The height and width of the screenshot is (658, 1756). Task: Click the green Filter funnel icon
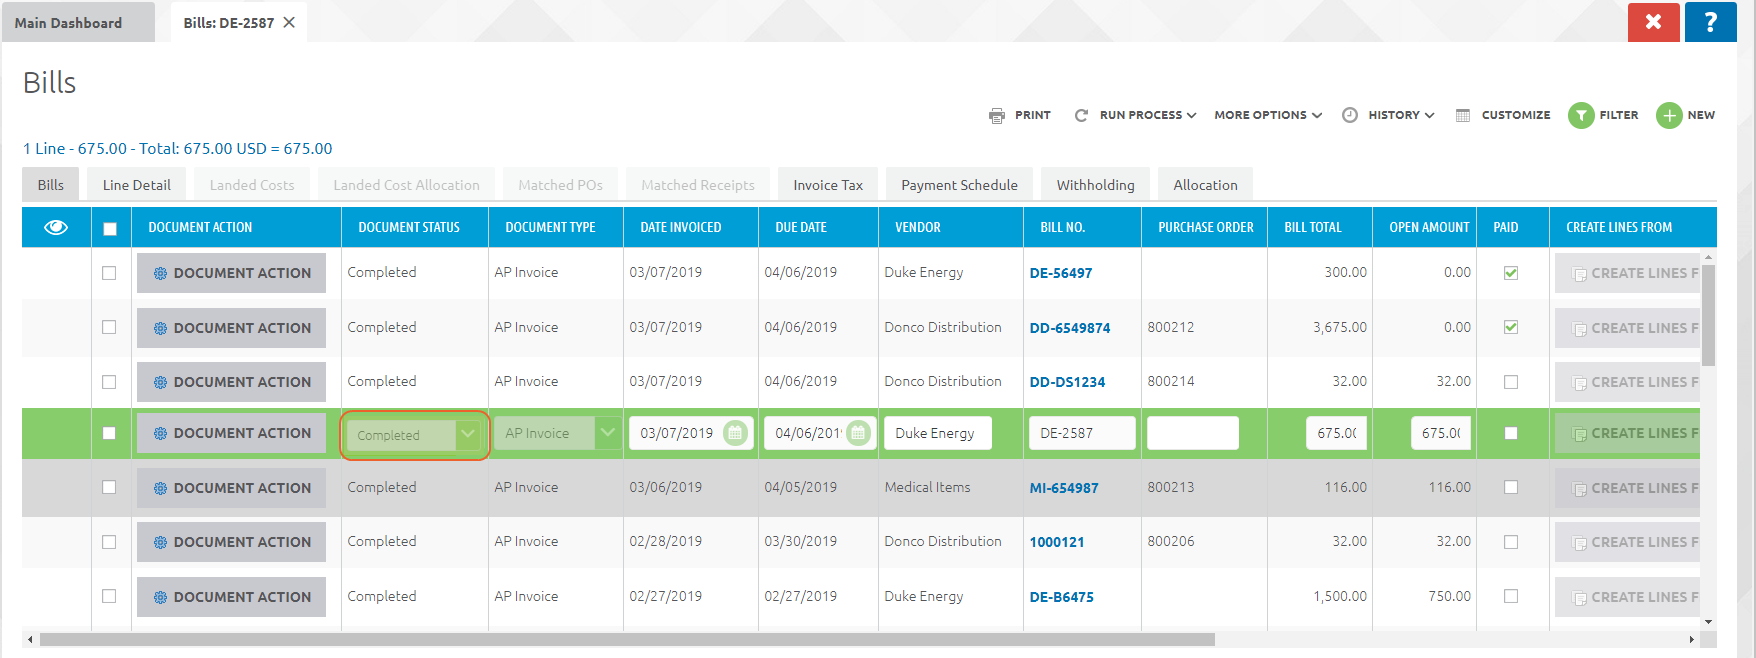coord(1581,115)
